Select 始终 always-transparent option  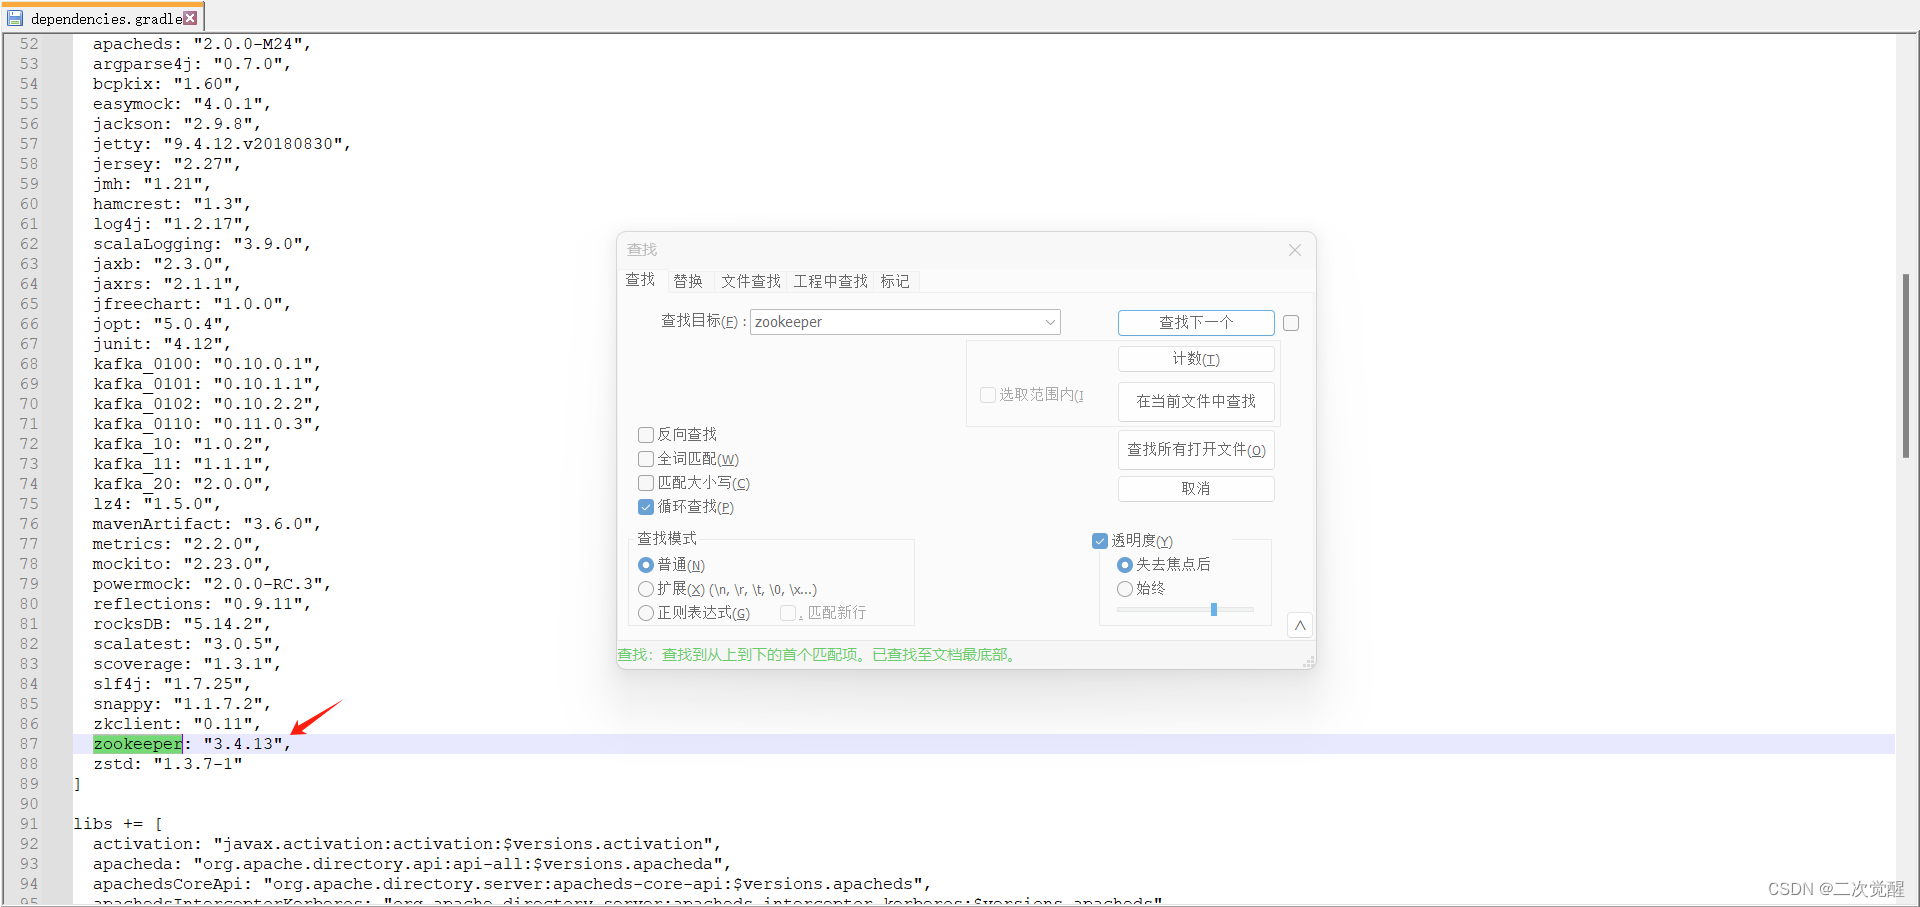(x=1124, y=588)
